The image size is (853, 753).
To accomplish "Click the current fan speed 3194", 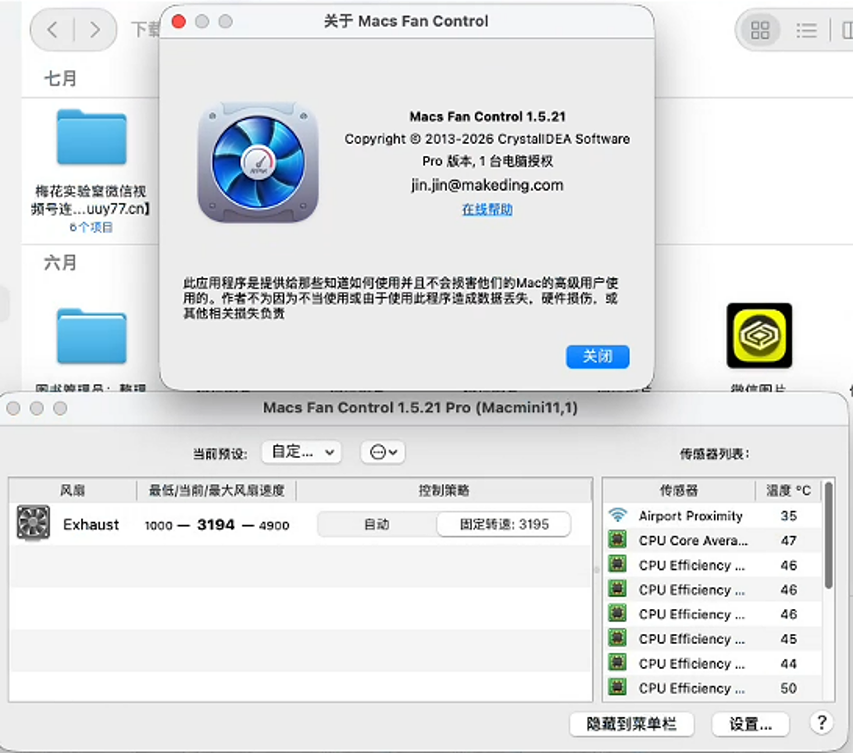I will tap(216, 524).
